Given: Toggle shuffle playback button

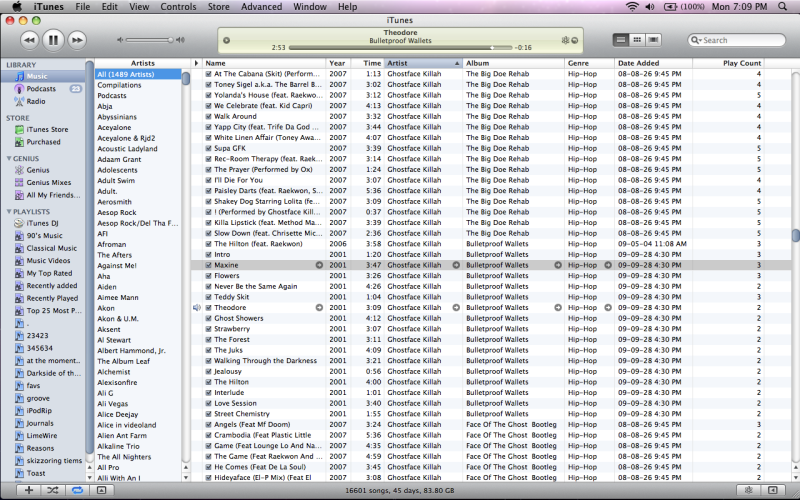Looking at the screenshot, I should pyautogui.click(x=52, y=490).
